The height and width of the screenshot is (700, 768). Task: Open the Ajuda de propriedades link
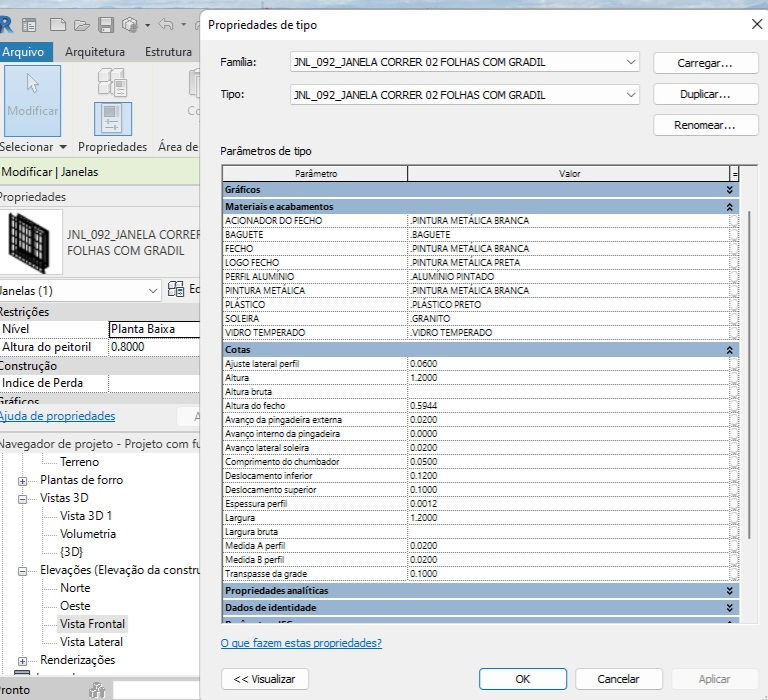tap(57, 416)
